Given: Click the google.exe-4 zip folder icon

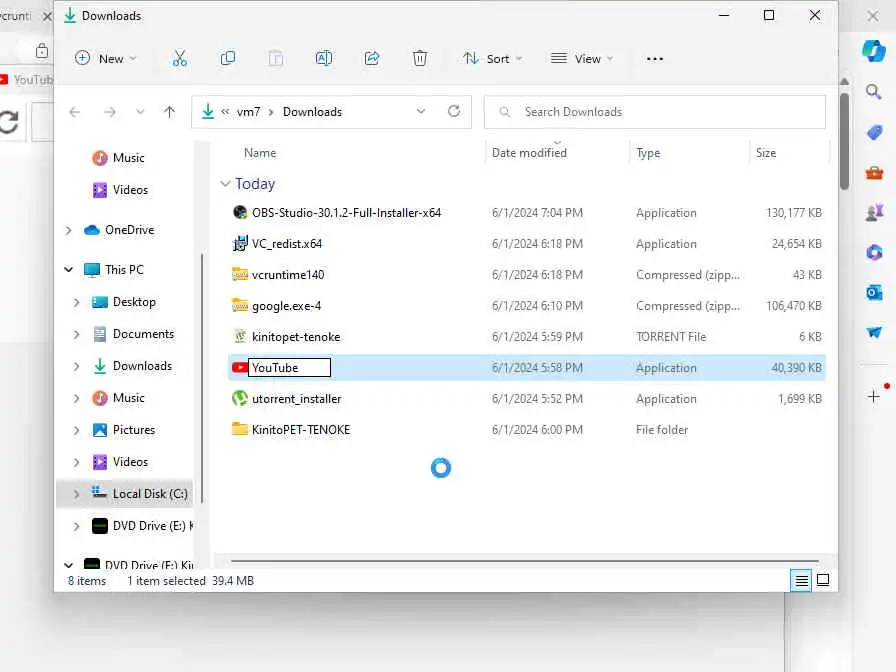Looking at the screenshot, I should coord(239,305).
